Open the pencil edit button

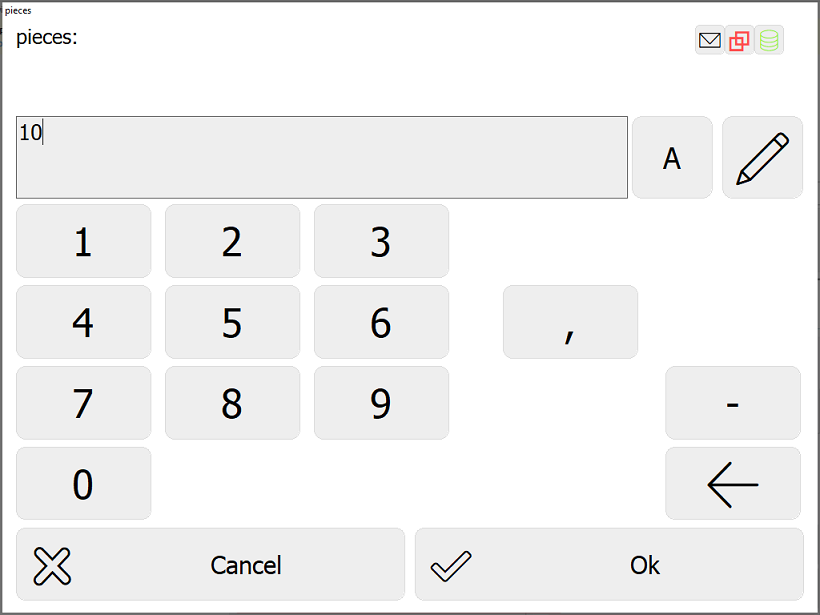click(x=762, y=157)
